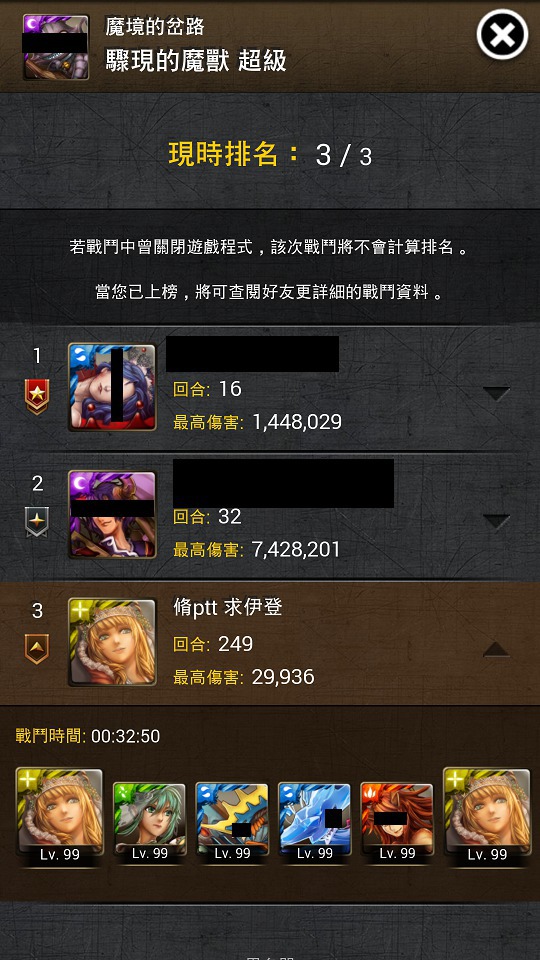The image size is (540, 960).
Task: Expand rank 2 battle details arrow
Action: point(497,521)
